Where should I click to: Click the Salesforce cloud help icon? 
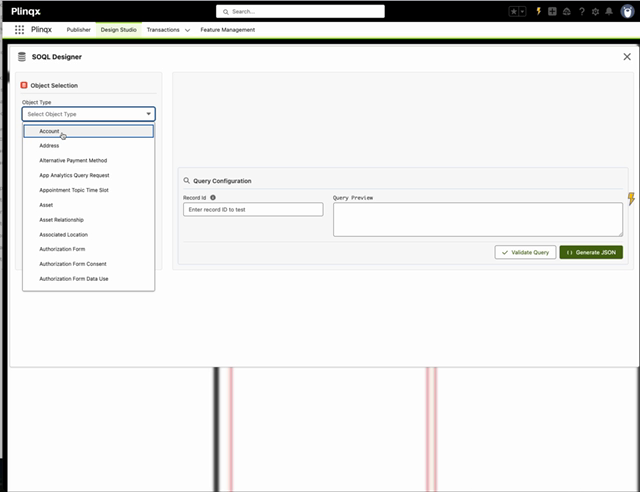(x=567, y=11)
